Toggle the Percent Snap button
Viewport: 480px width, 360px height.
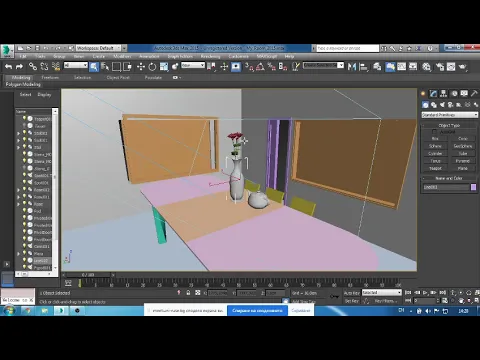(x=272, y=67)
